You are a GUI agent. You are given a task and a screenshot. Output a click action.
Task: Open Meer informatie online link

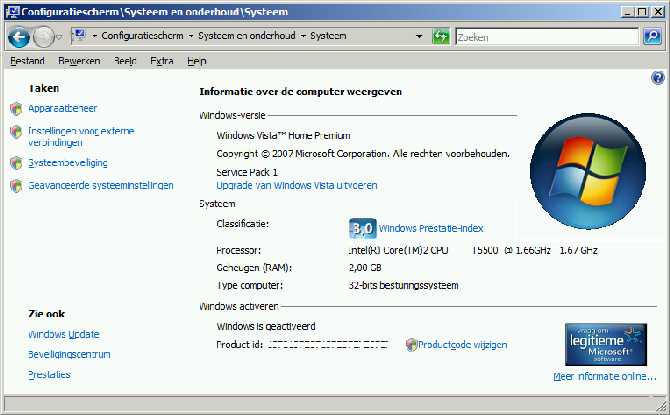(x=605, y=377)
